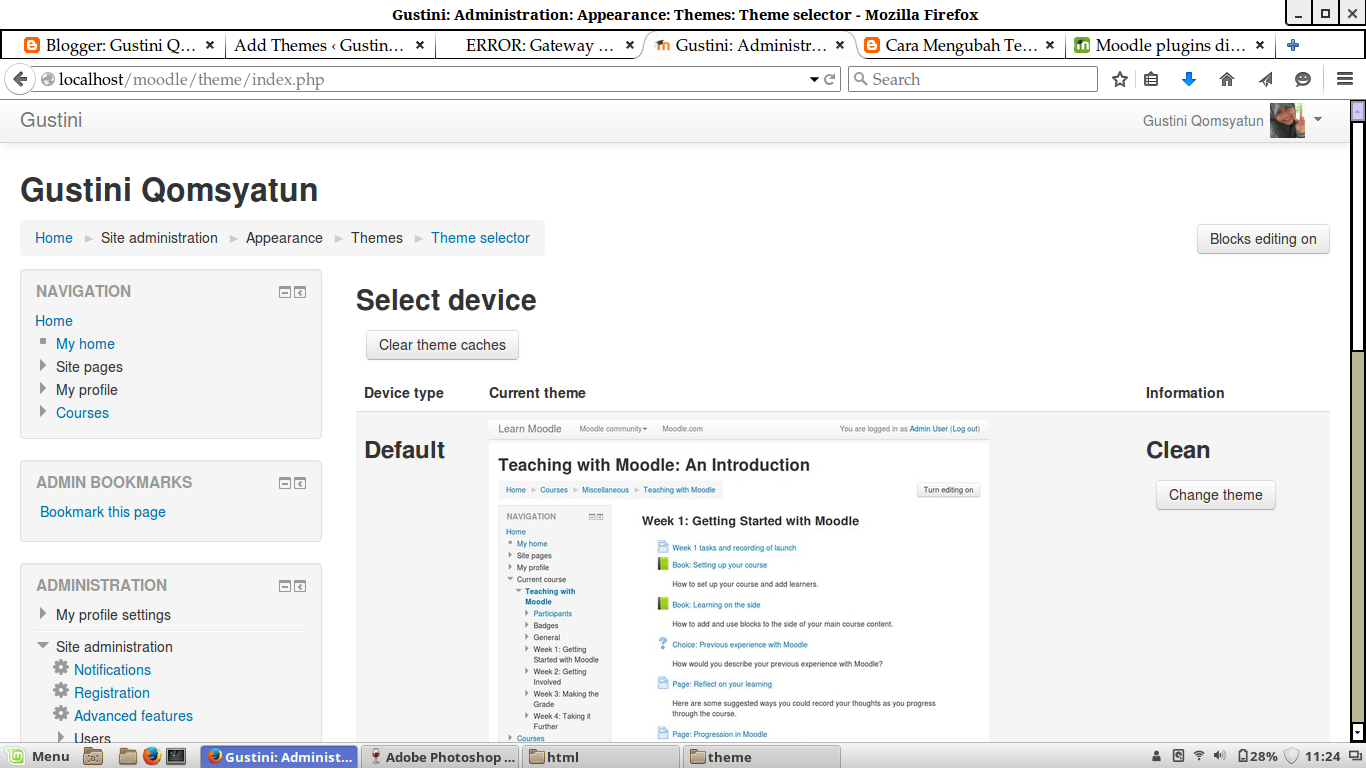Open the Bookmark this page link
The image size is (1366, 768).
(x=103, y=512)
